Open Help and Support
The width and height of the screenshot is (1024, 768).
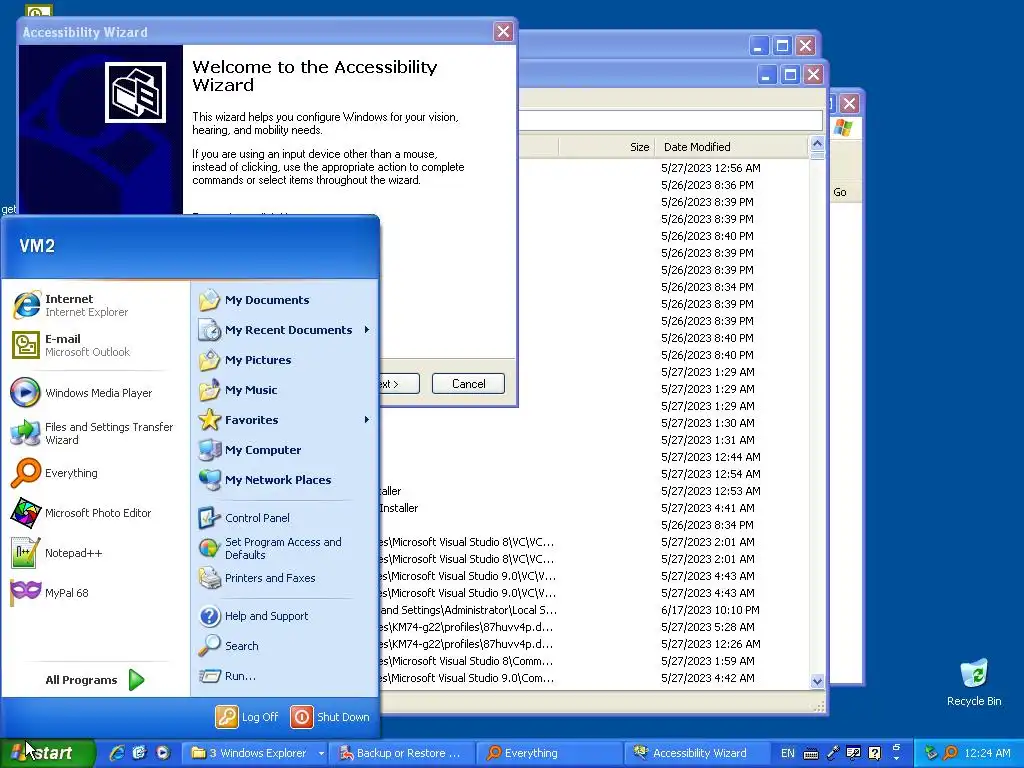point(284,616)
